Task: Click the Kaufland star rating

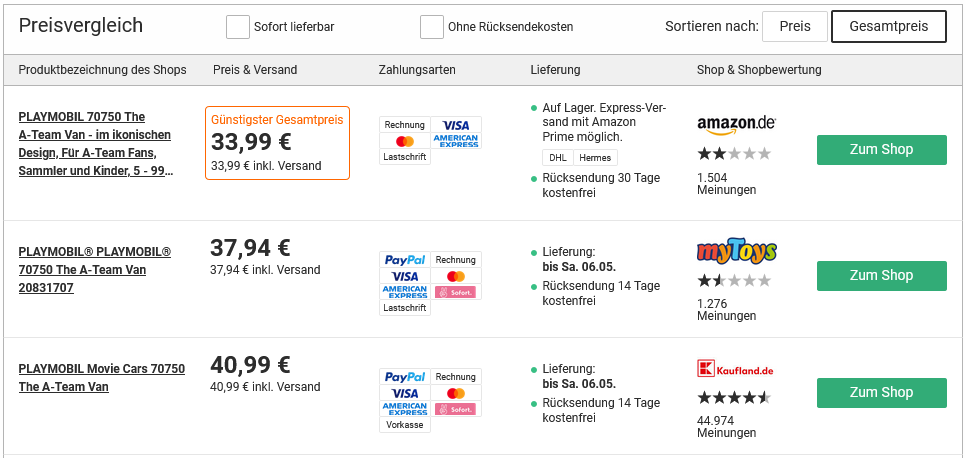Action: 734,397
